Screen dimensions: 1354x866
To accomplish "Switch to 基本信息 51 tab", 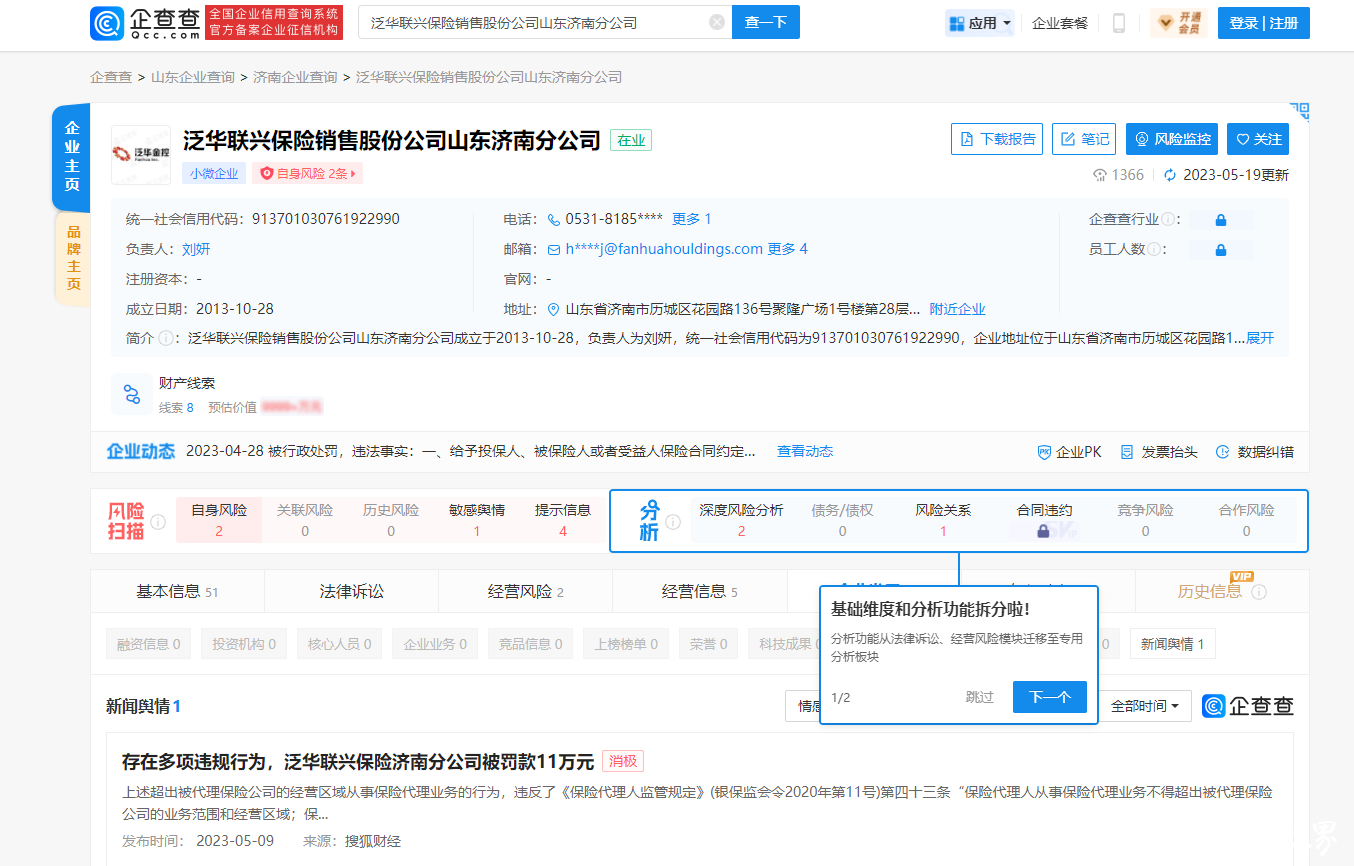I will coord(177,591).
